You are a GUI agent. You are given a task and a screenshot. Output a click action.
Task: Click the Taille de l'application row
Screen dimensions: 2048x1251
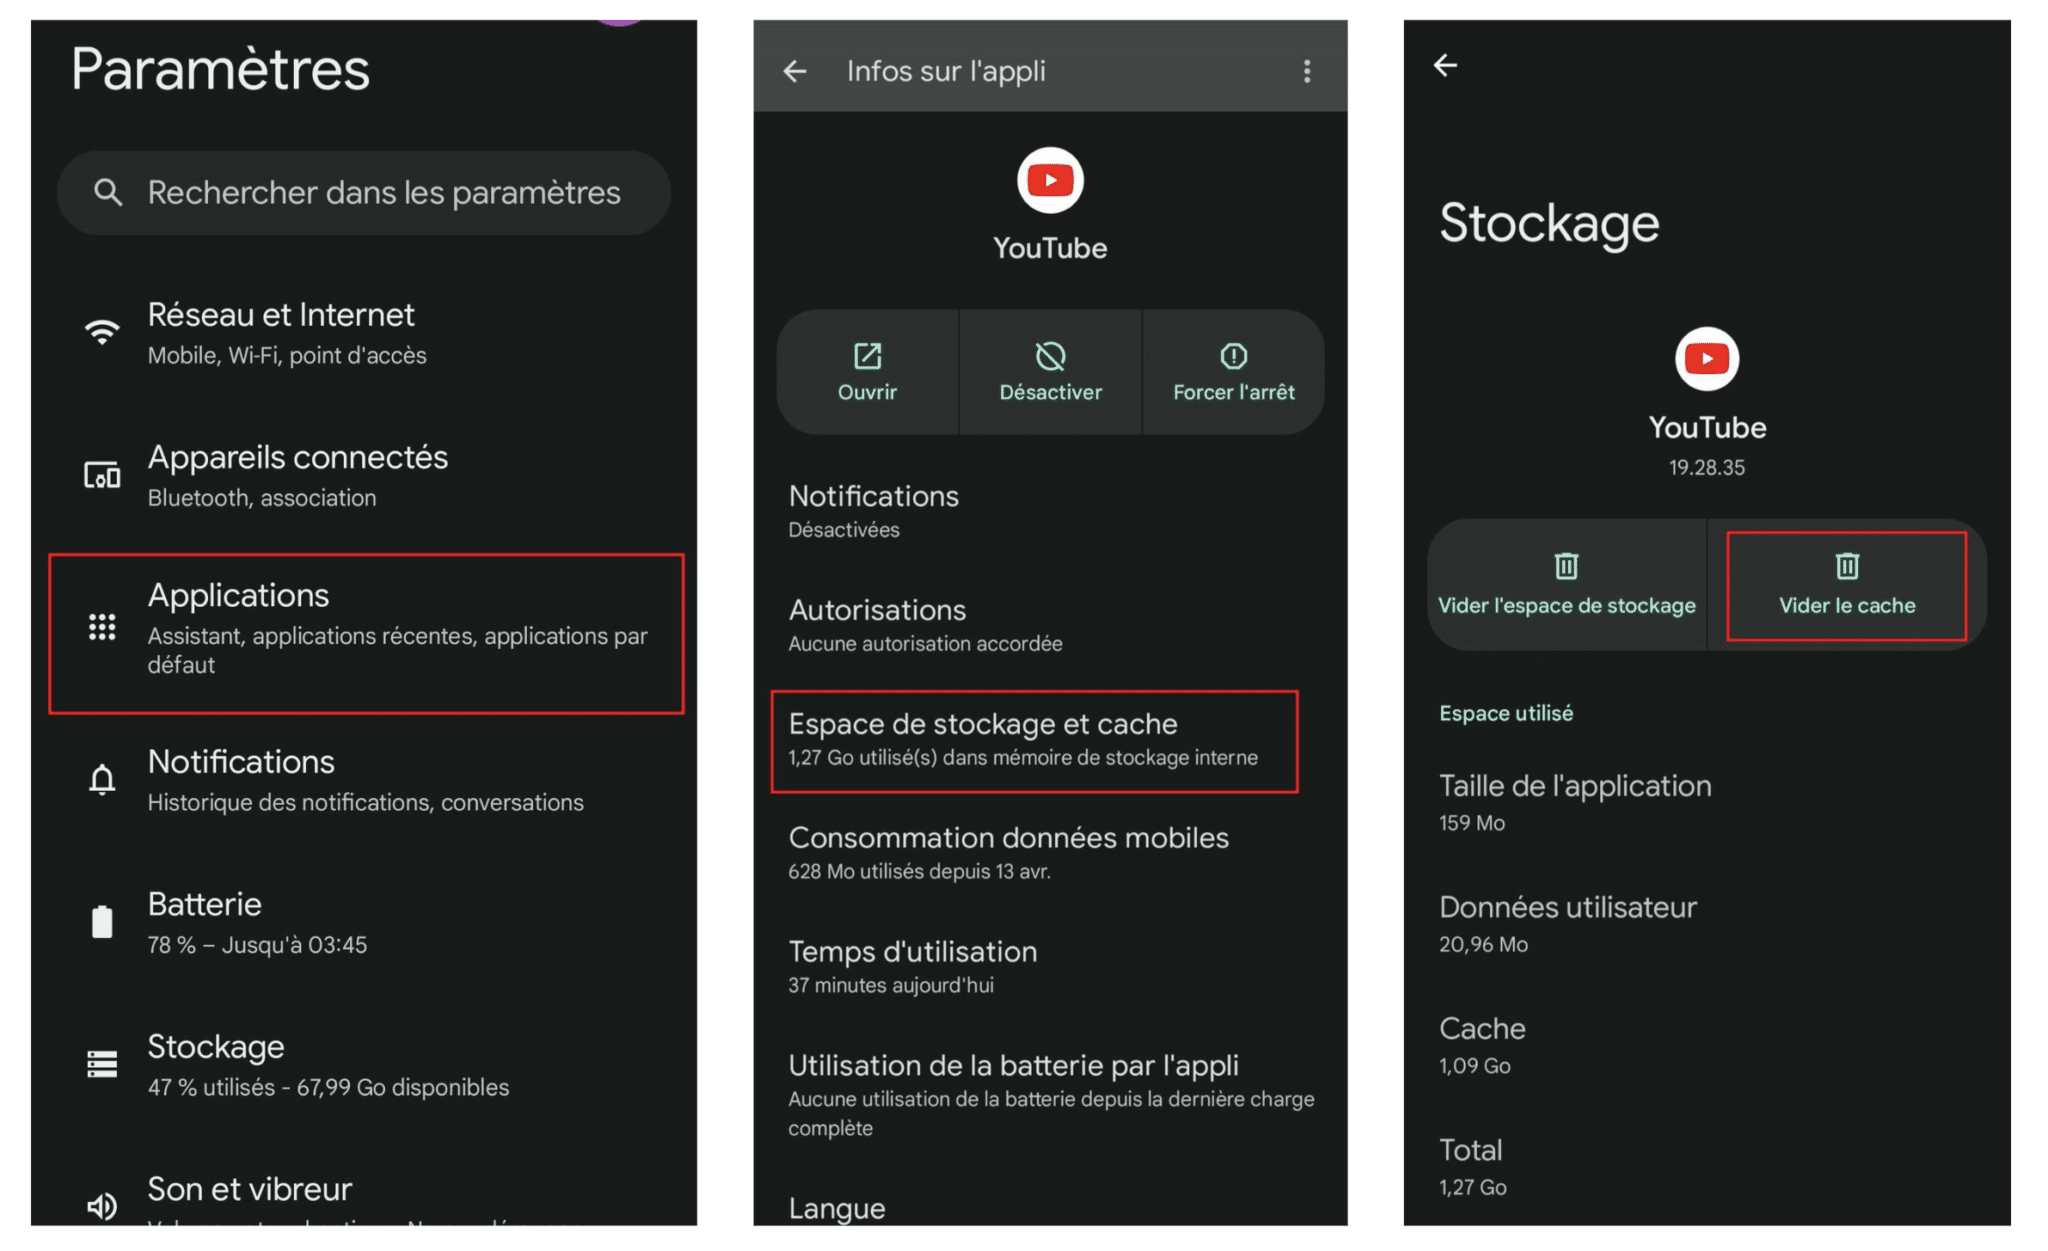click(x=1707, y=802)
